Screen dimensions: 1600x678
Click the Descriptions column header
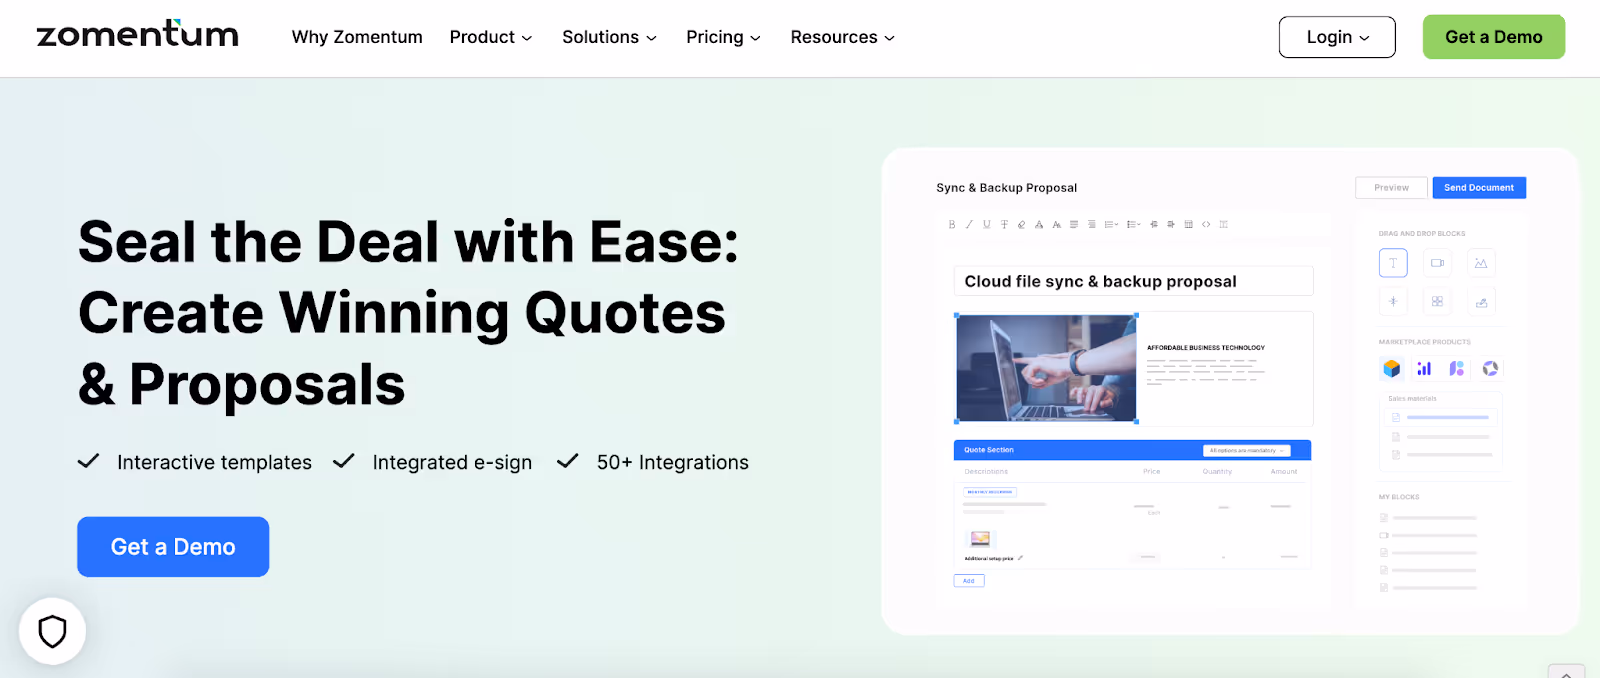tap(986, 471)
